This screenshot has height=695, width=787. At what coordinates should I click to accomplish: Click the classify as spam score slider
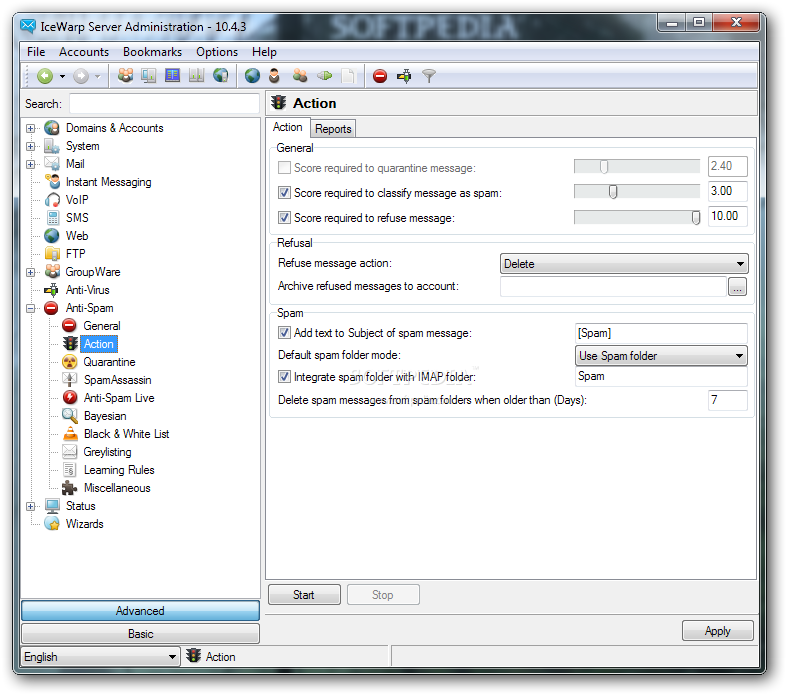pyautogui.click(x=613, y=192)
